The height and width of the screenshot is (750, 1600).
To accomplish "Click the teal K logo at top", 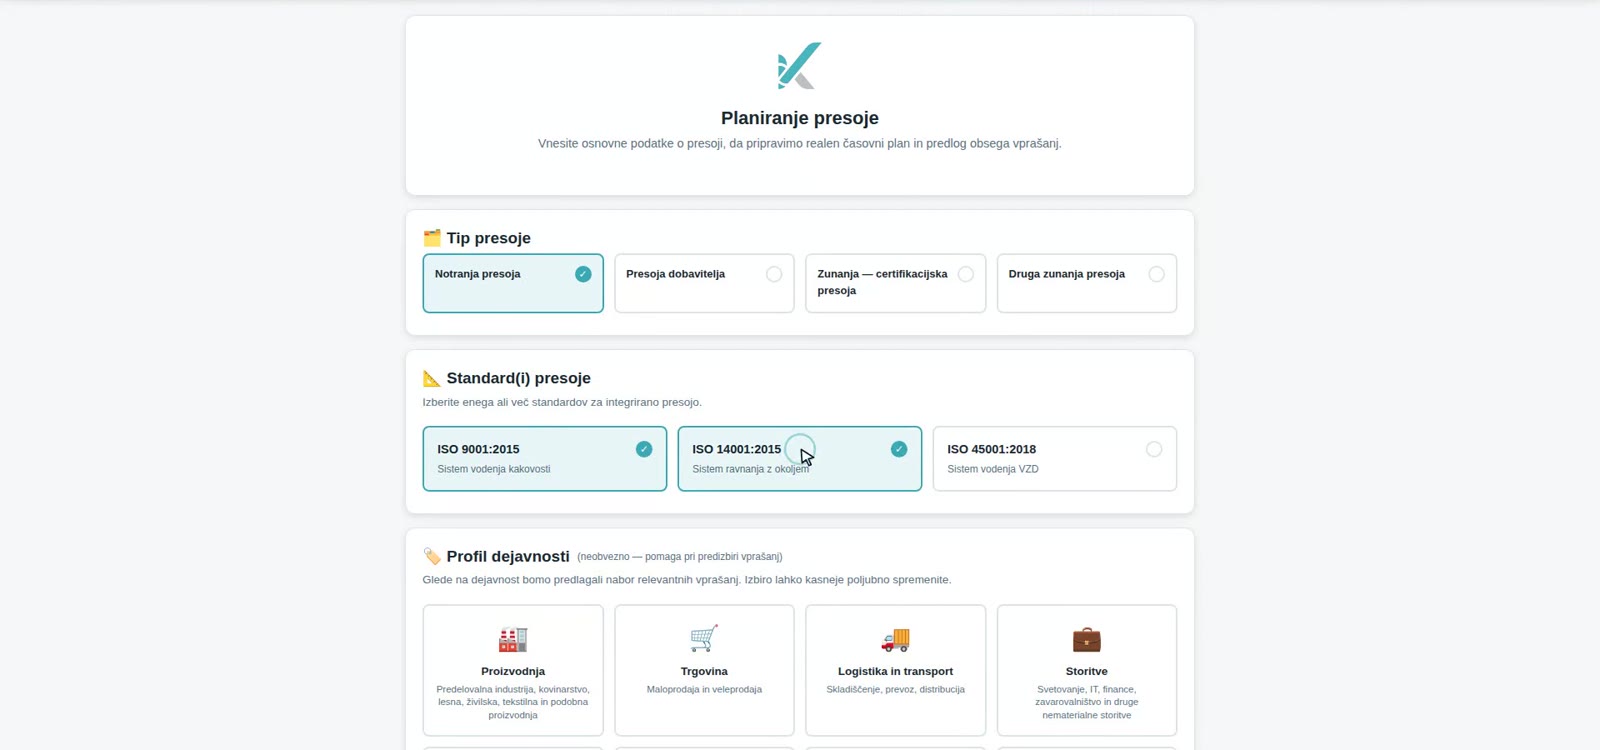I will [x=799, y=66].
